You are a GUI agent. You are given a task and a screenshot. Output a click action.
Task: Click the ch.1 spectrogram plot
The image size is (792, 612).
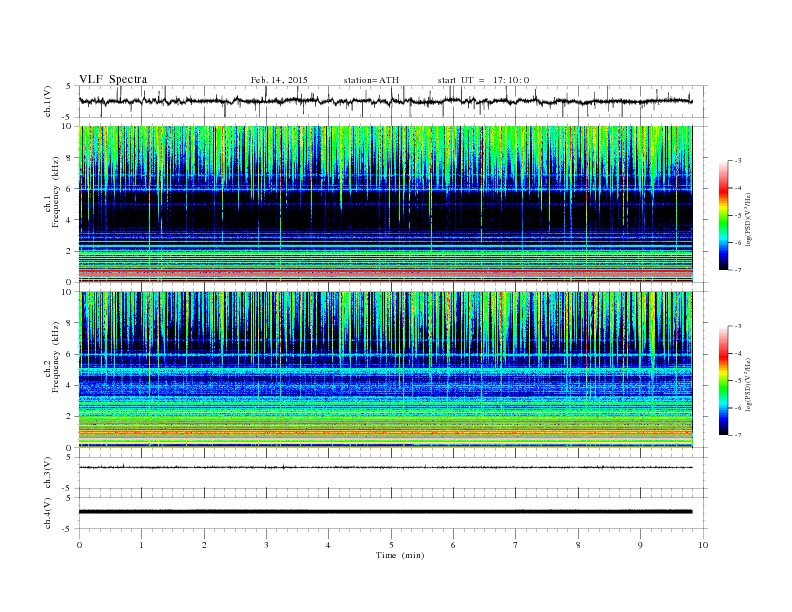pyautogui.click(x=385, y=204)
